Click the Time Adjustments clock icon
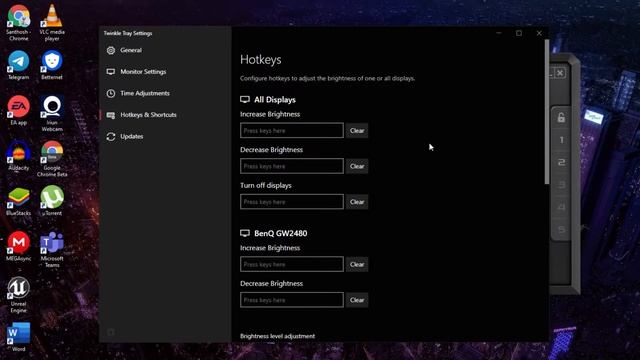The height and width of the screenshot is (360, 640). tap(111, 93)
